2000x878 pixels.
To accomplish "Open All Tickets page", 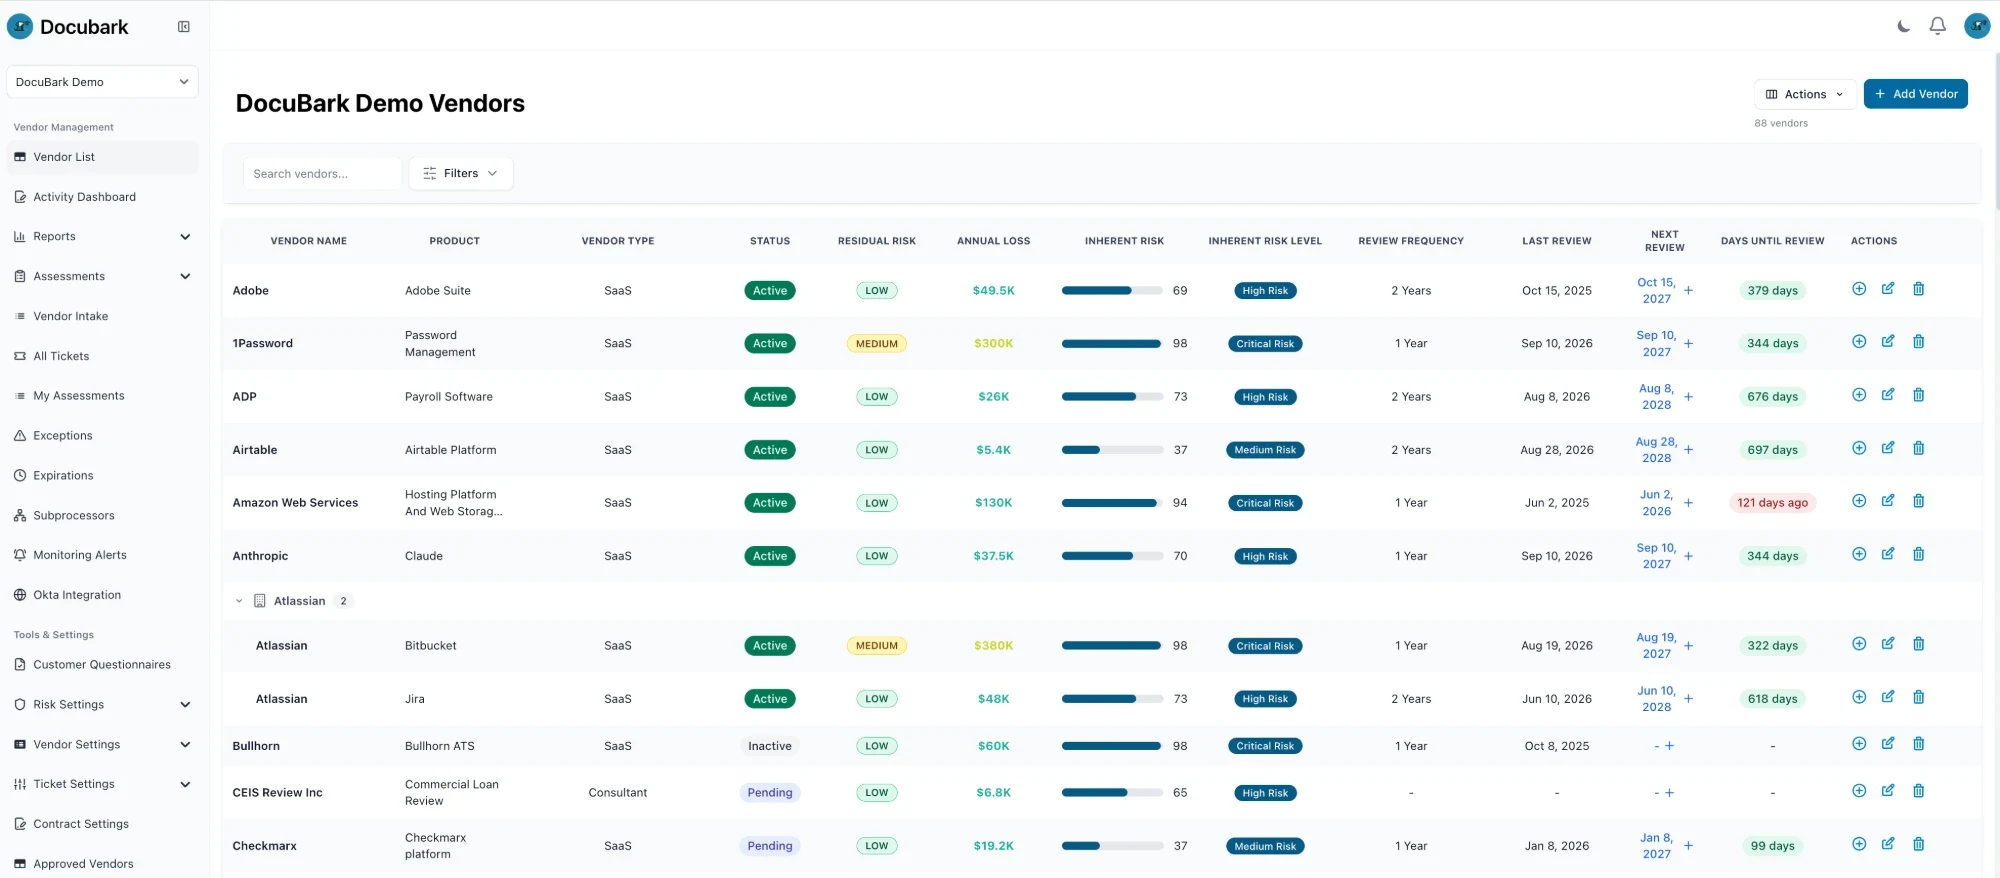I will (x=61, y=357).
